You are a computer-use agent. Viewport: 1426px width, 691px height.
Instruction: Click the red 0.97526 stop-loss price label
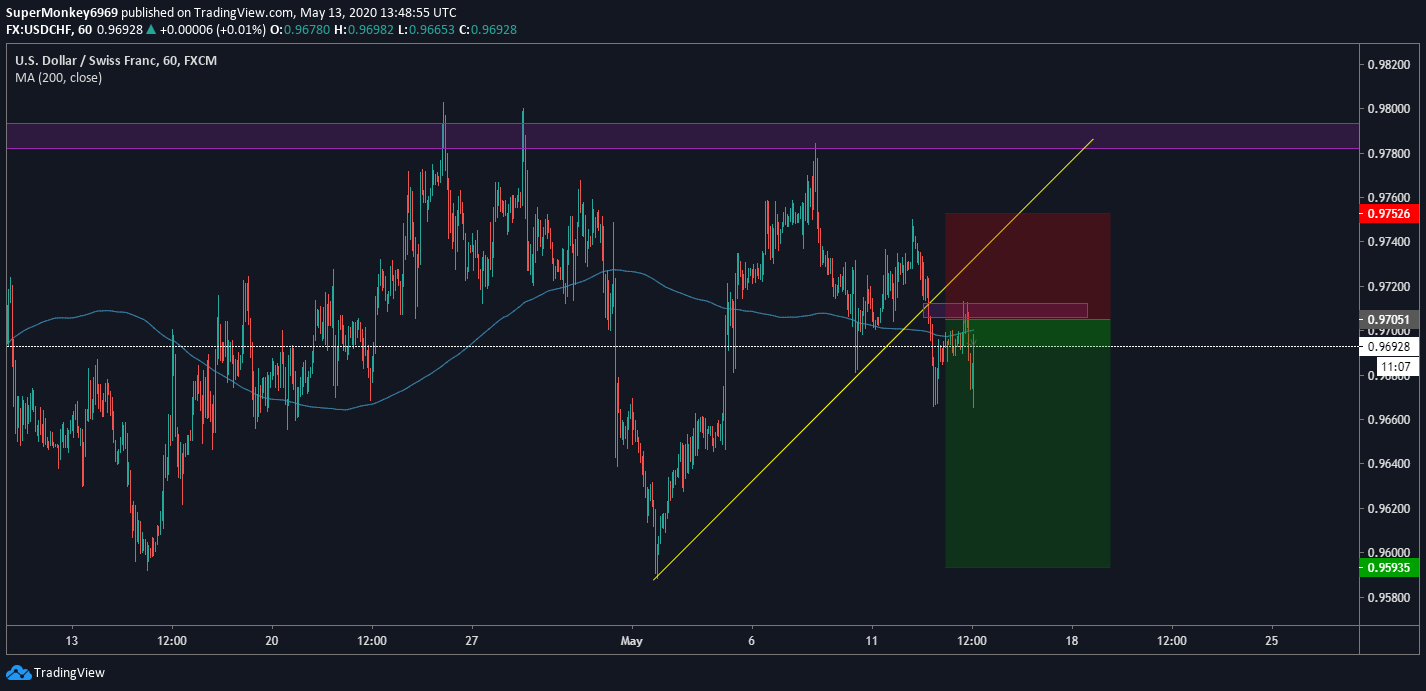pos(1389,213)
